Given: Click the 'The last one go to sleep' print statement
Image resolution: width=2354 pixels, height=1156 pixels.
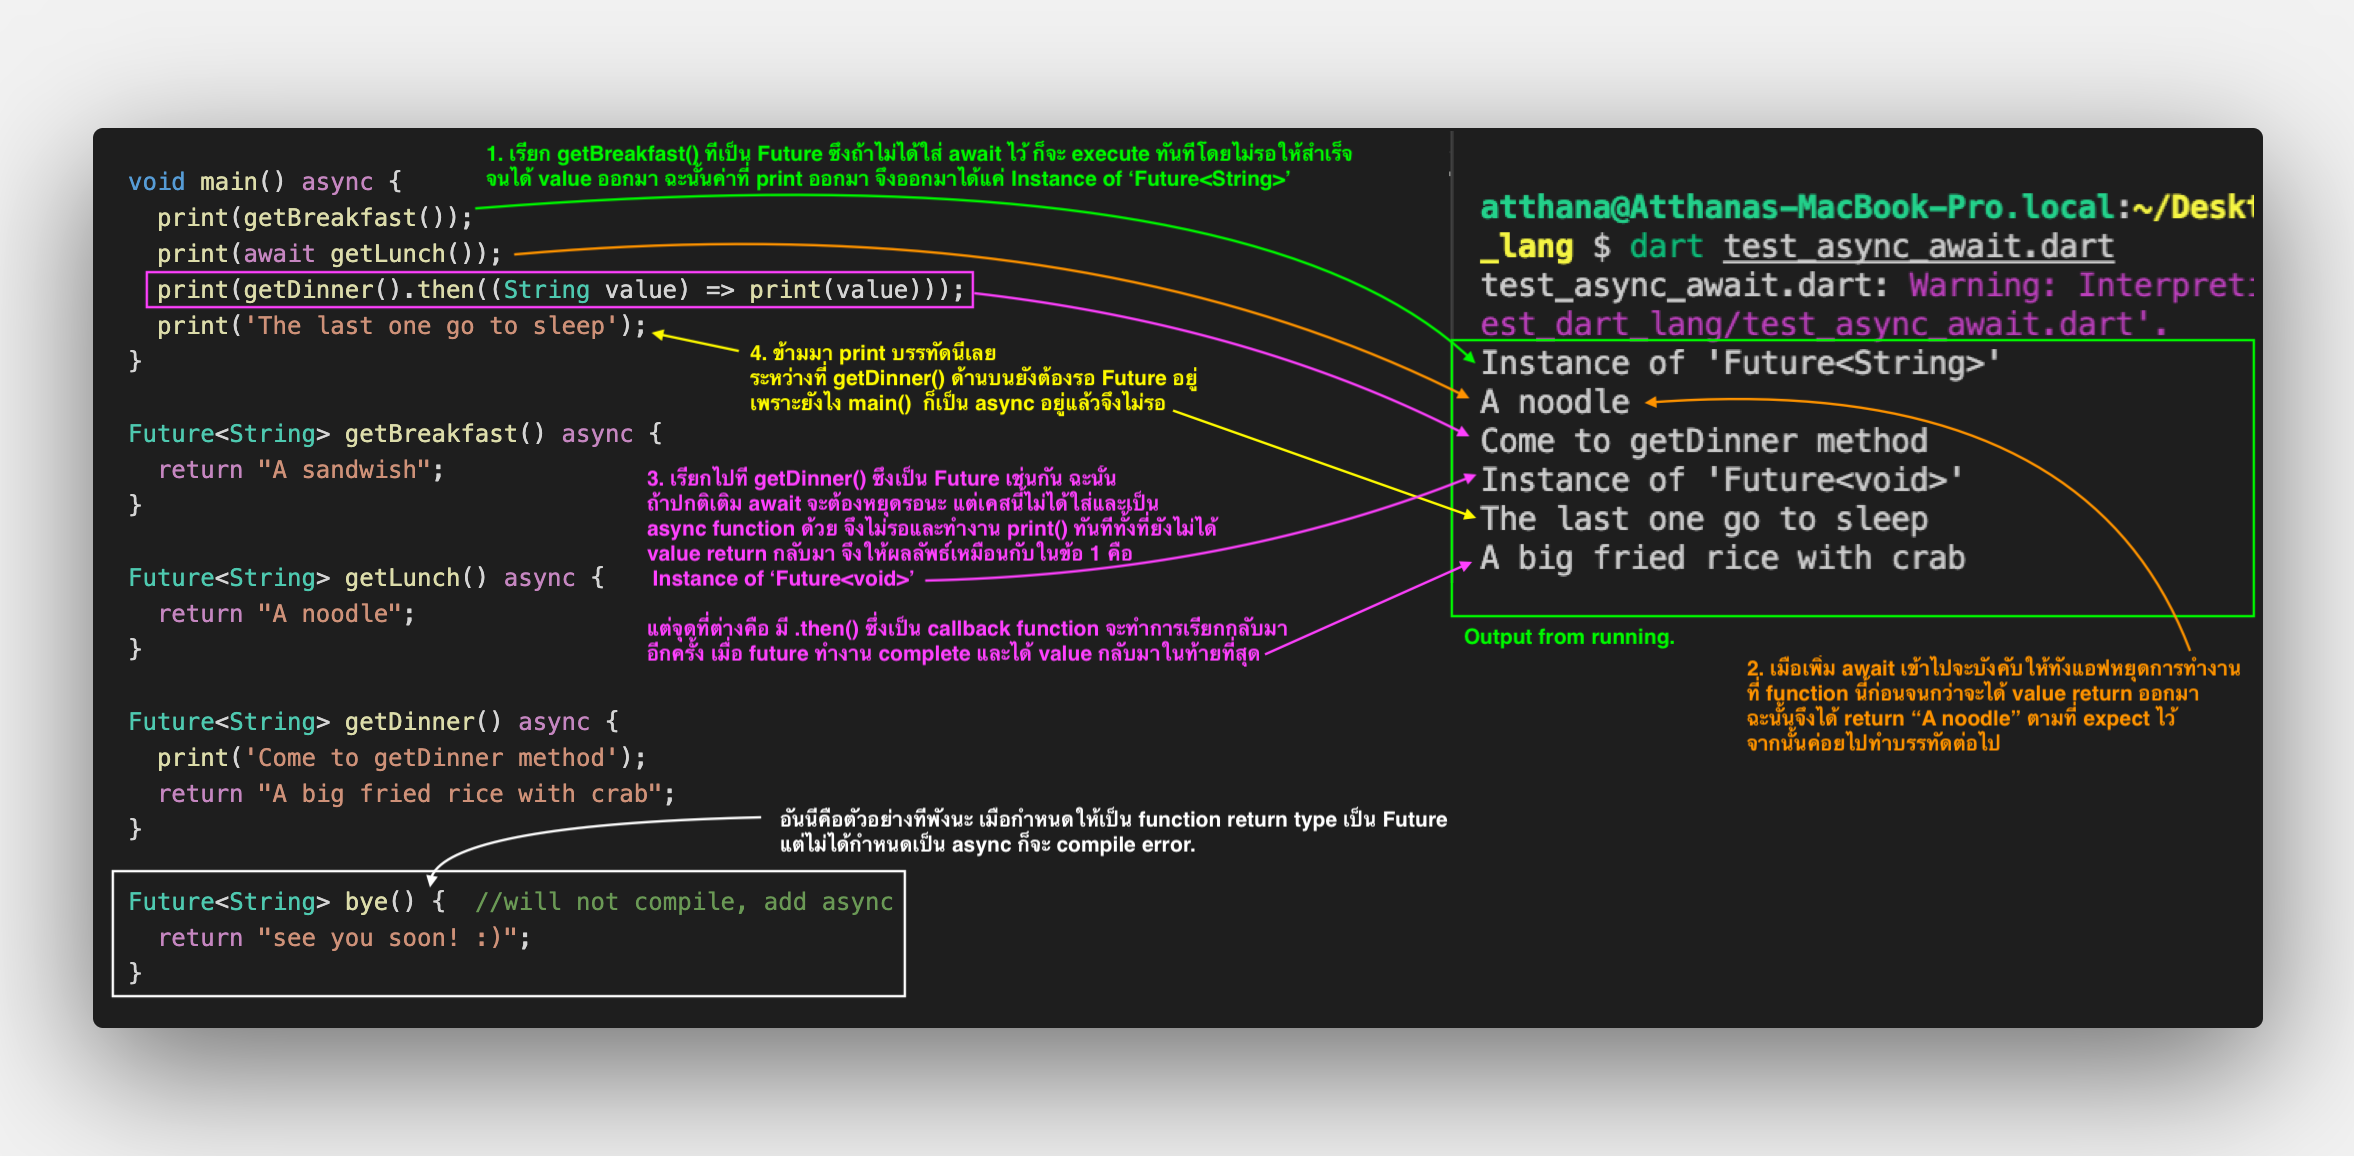Looking at the screenshot, I should [x=402, y=326].
